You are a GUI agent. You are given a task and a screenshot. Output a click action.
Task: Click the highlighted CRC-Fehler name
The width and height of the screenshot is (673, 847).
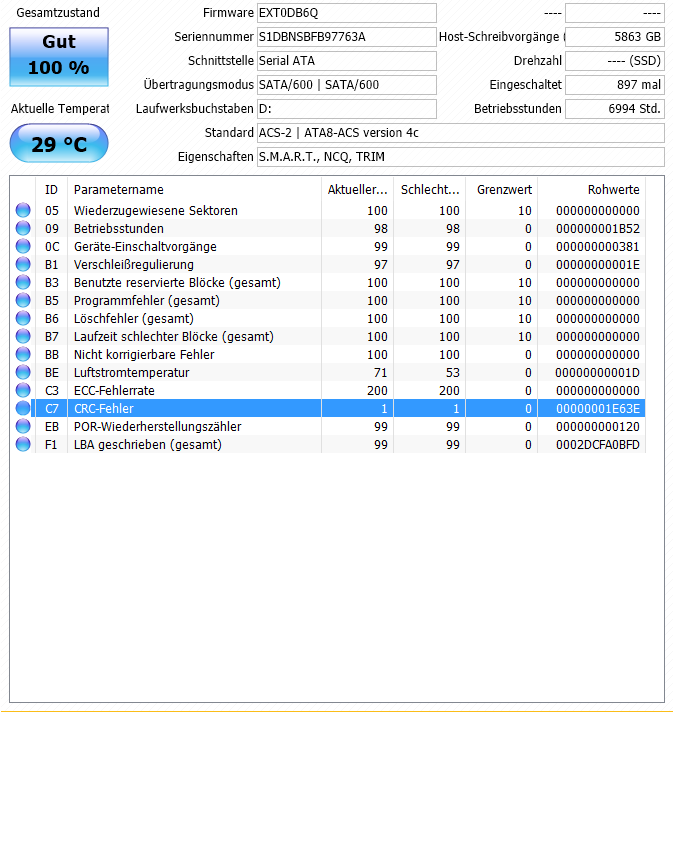click(104, 408)
